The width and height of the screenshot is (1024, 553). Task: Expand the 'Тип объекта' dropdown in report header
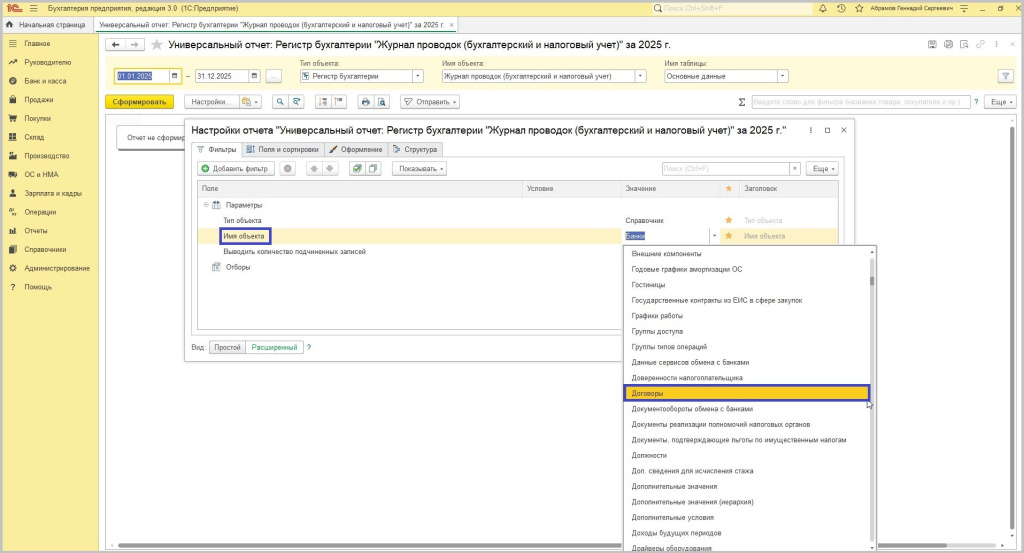click(x=417, y=76)
